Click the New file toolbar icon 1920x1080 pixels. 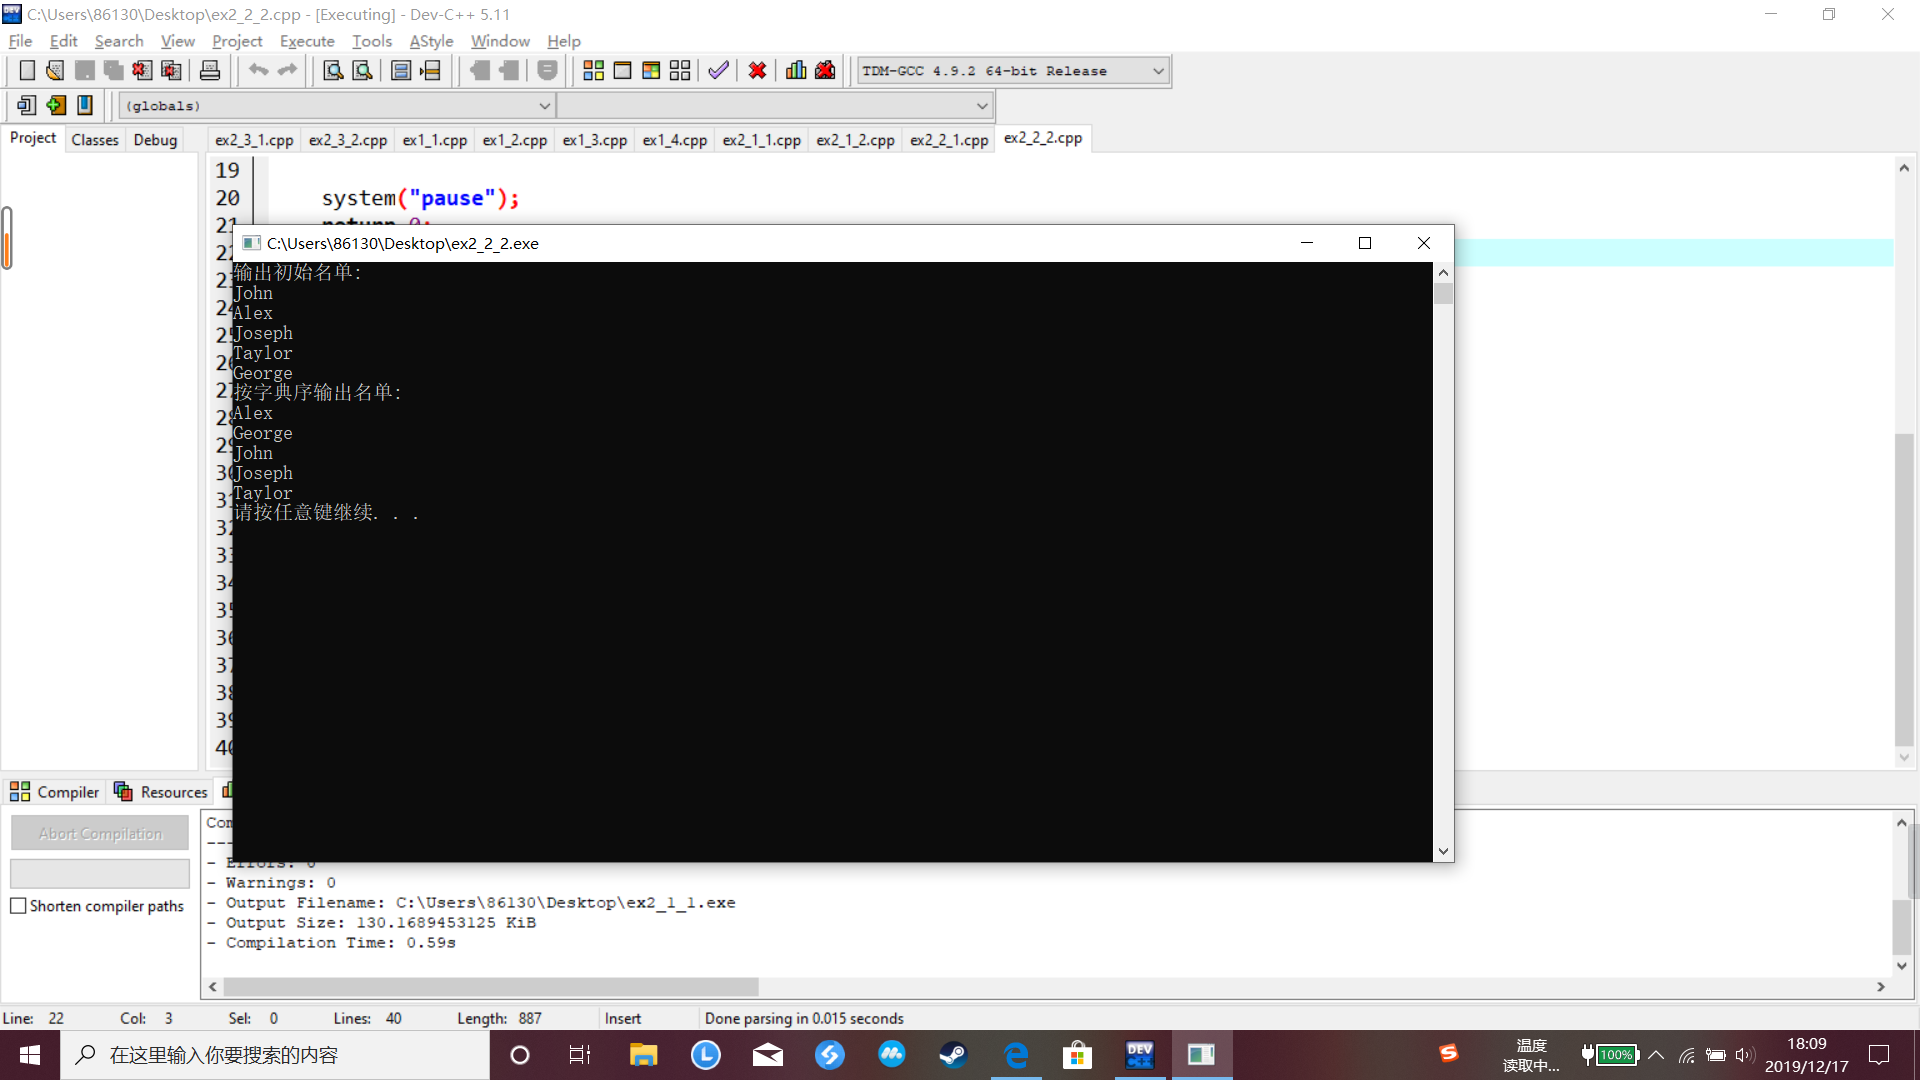(x=27, y=71)
